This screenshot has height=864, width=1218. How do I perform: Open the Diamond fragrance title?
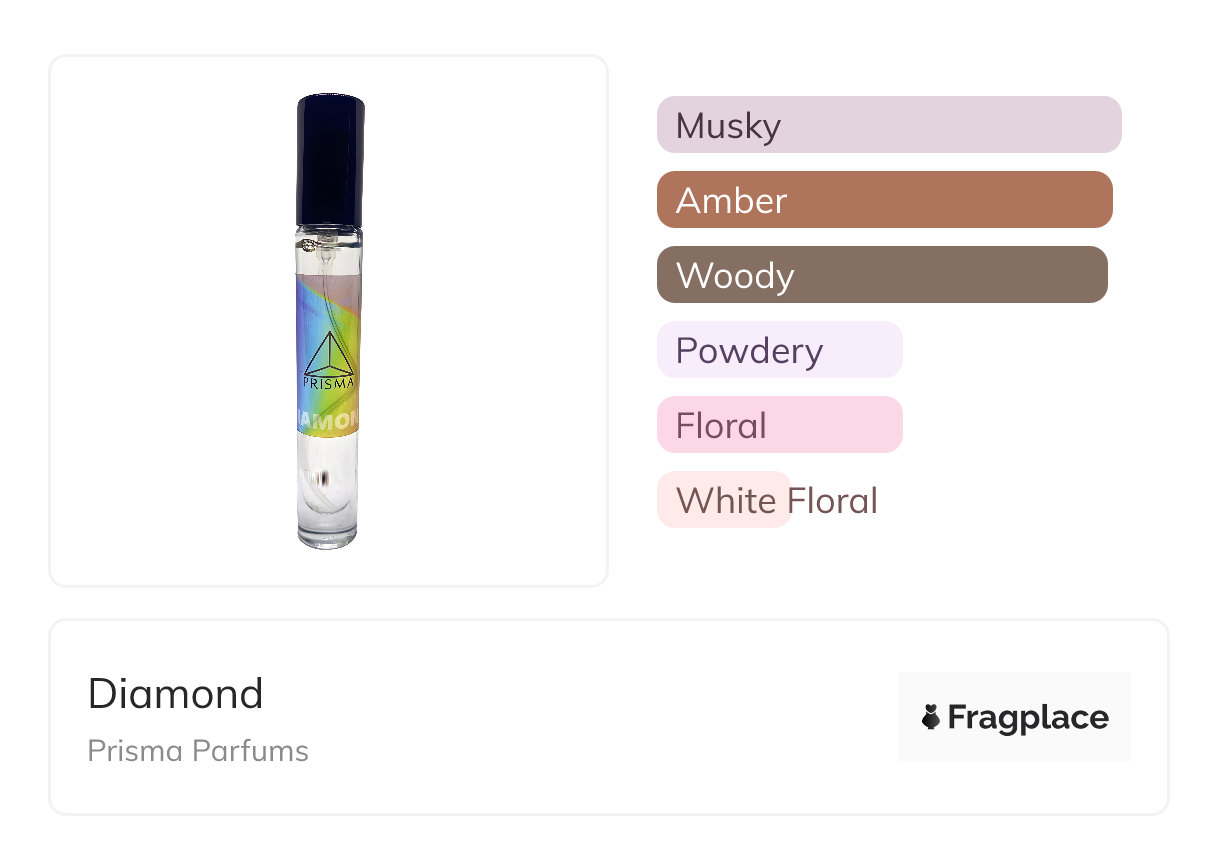175,694
